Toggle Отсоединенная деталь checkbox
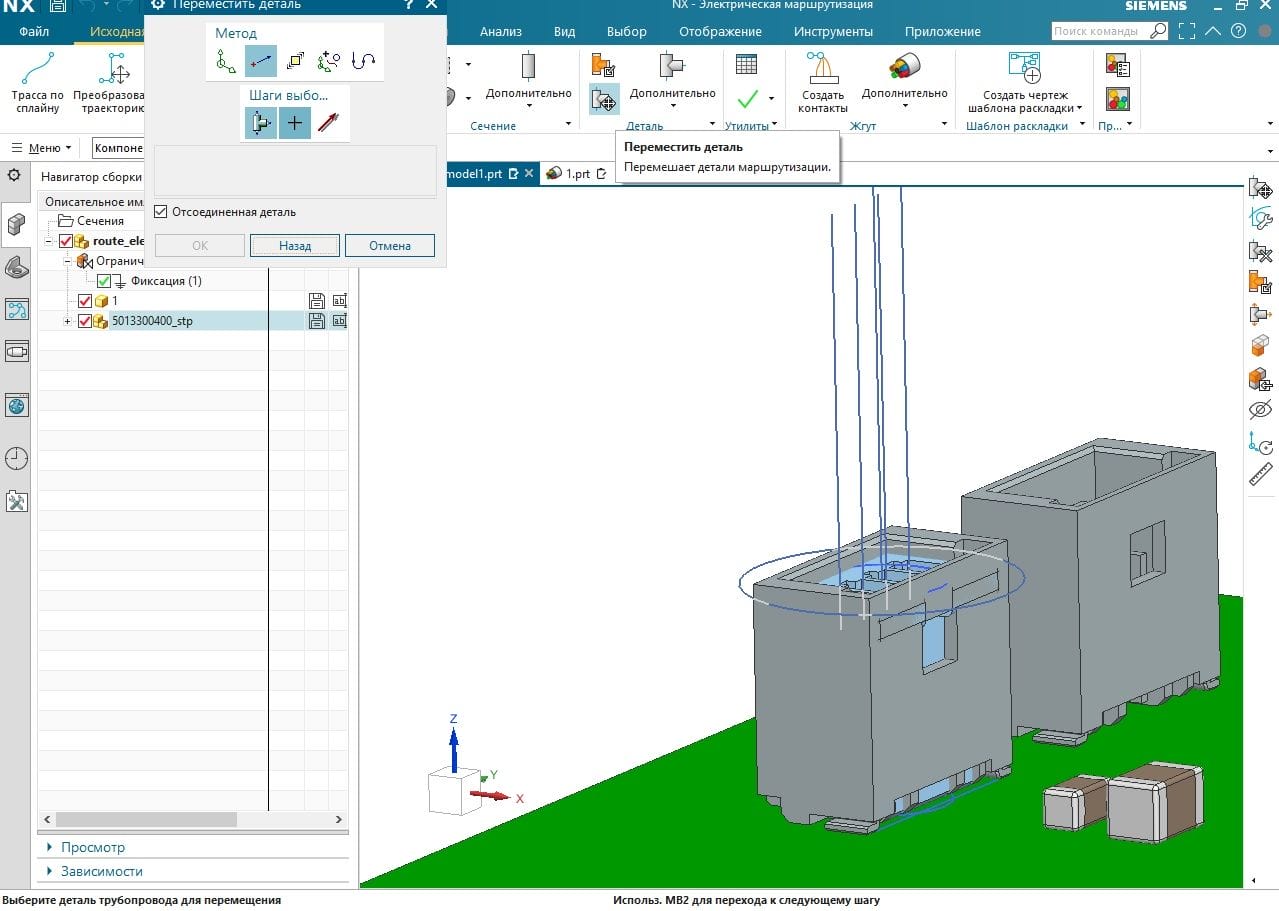Screen dimensions: 1279x911 (x=160, y=212)
